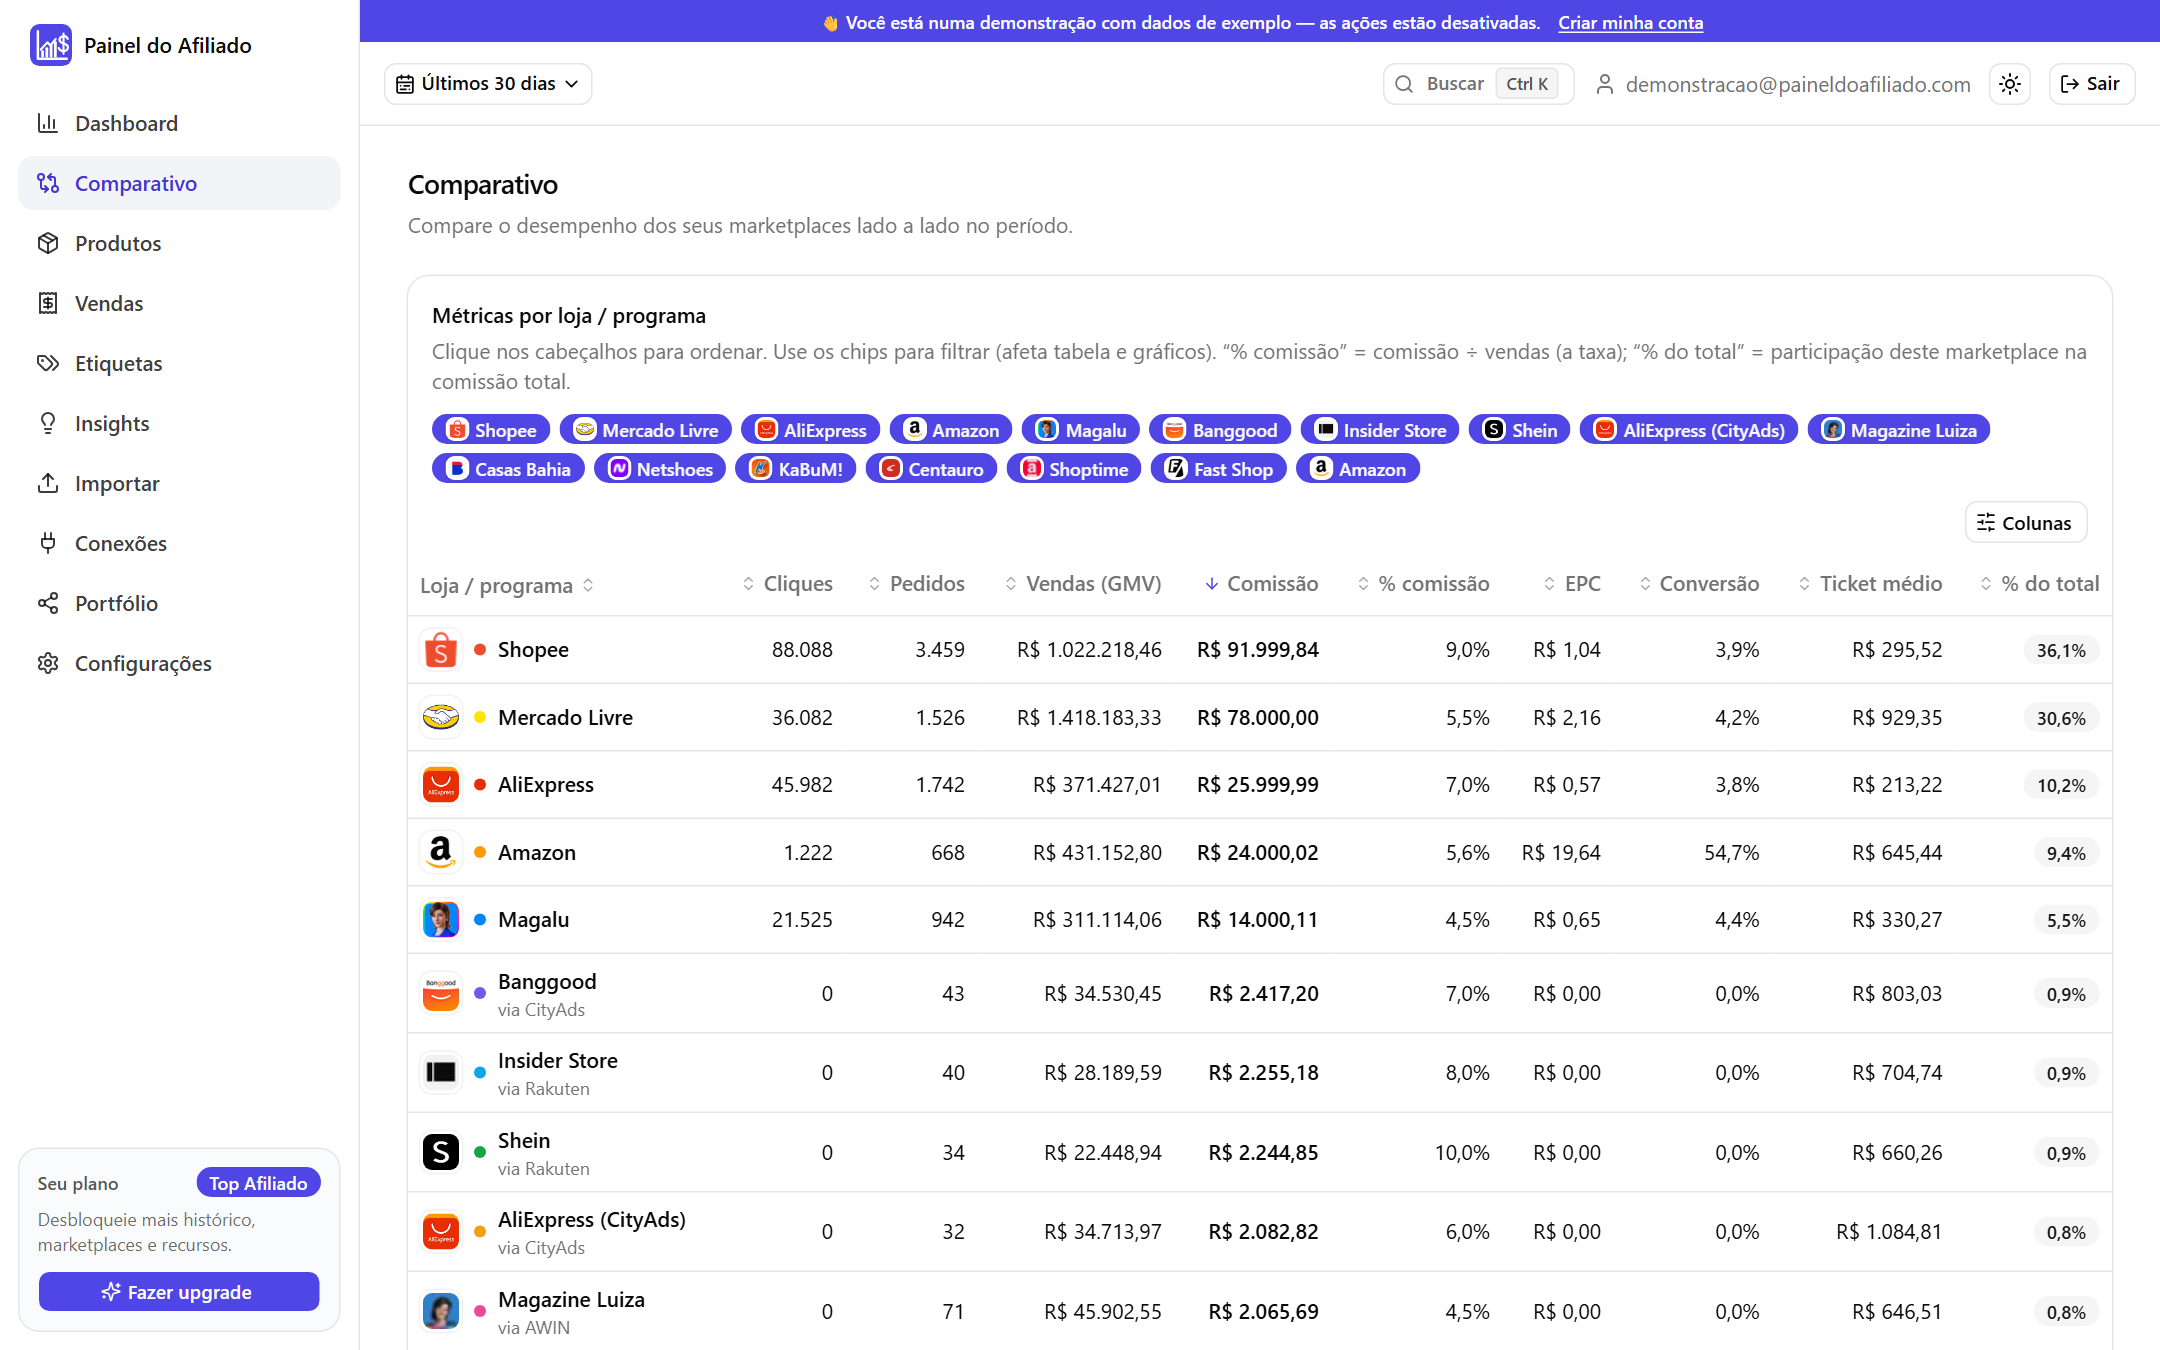
Task: Sort table by Pedidos column
Action: 916,584
